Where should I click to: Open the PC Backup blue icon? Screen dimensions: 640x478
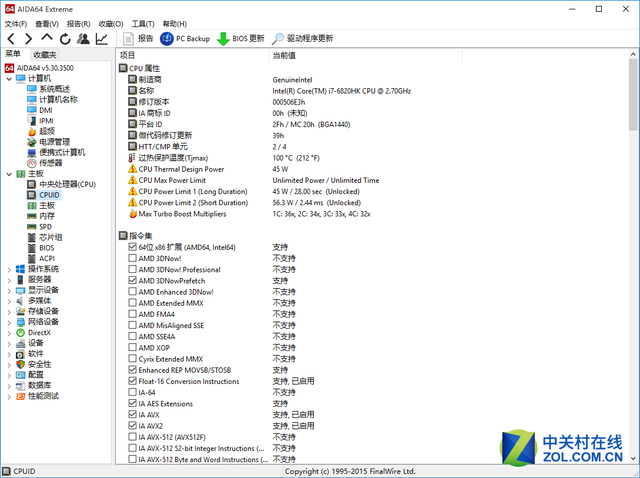point(167,39)
